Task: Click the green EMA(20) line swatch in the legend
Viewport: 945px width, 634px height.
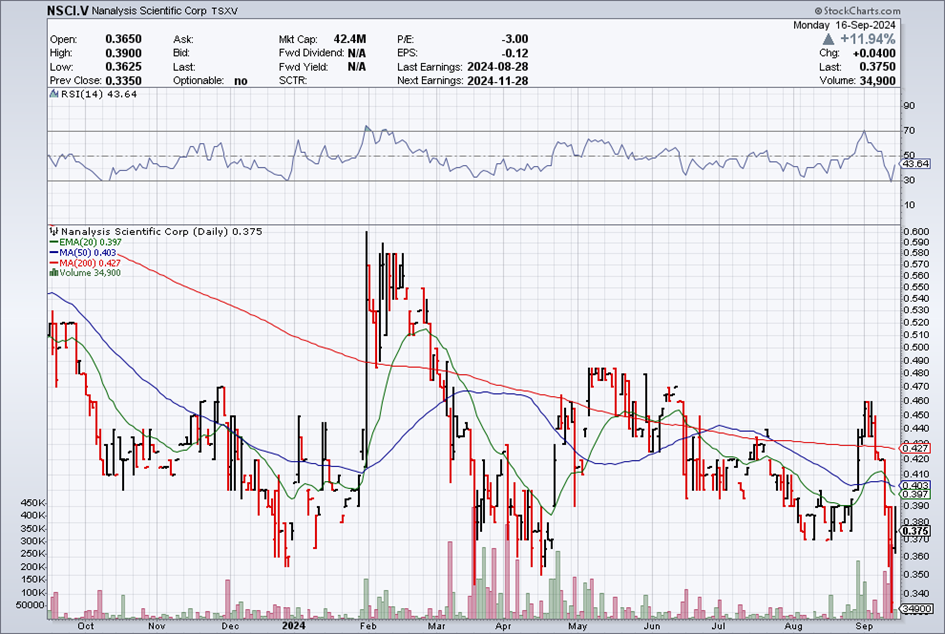Action: point(54,242)
